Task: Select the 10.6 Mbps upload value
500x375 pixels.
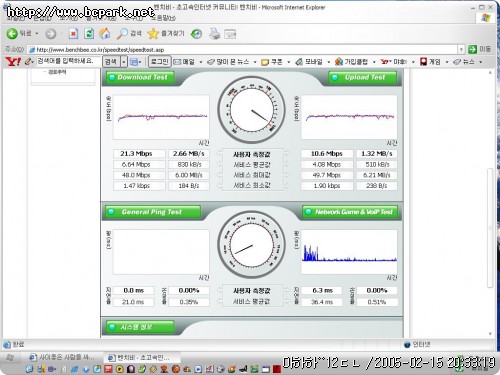Action: point(327,154)
